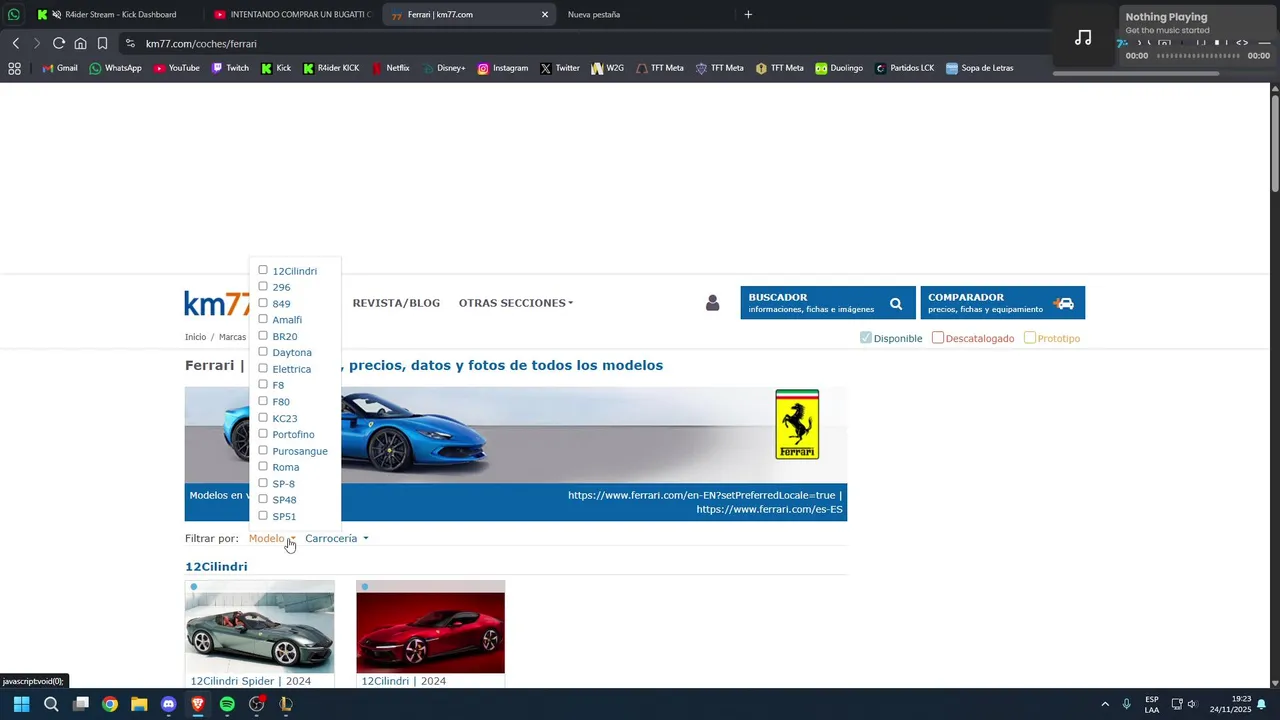The width and height of the screenshot is (1280, 720).
Task: Check the 12Cilindri model filter
Action: [x=263, y=270]
